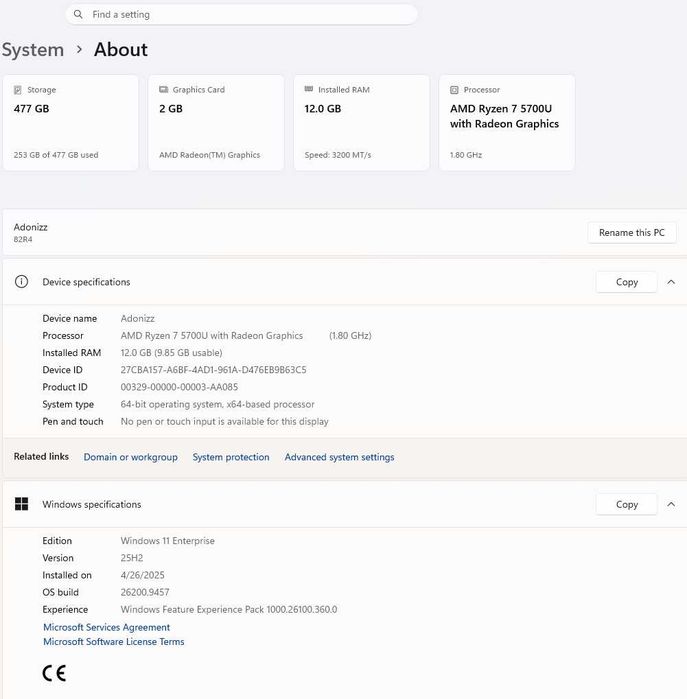The image size is (687, 699).
Task: Click the Installed on date 4/26/2025
Action: (x=143, y=575)
